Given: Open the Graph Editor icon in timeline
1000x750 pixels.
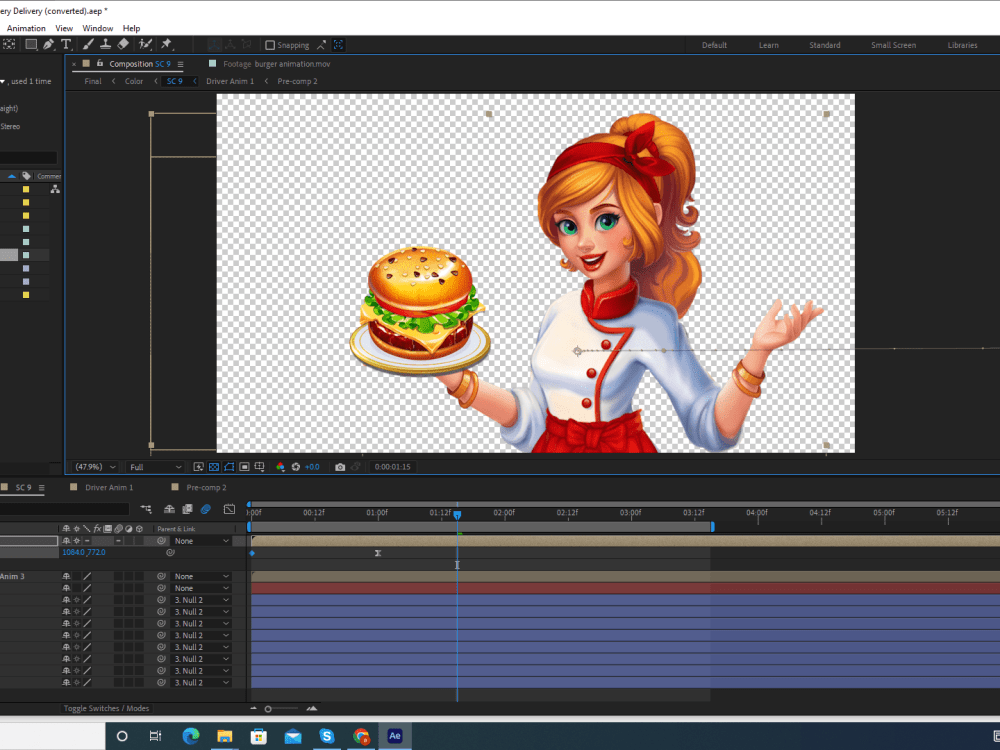Looking at the screenshot, I should point(229,509).
